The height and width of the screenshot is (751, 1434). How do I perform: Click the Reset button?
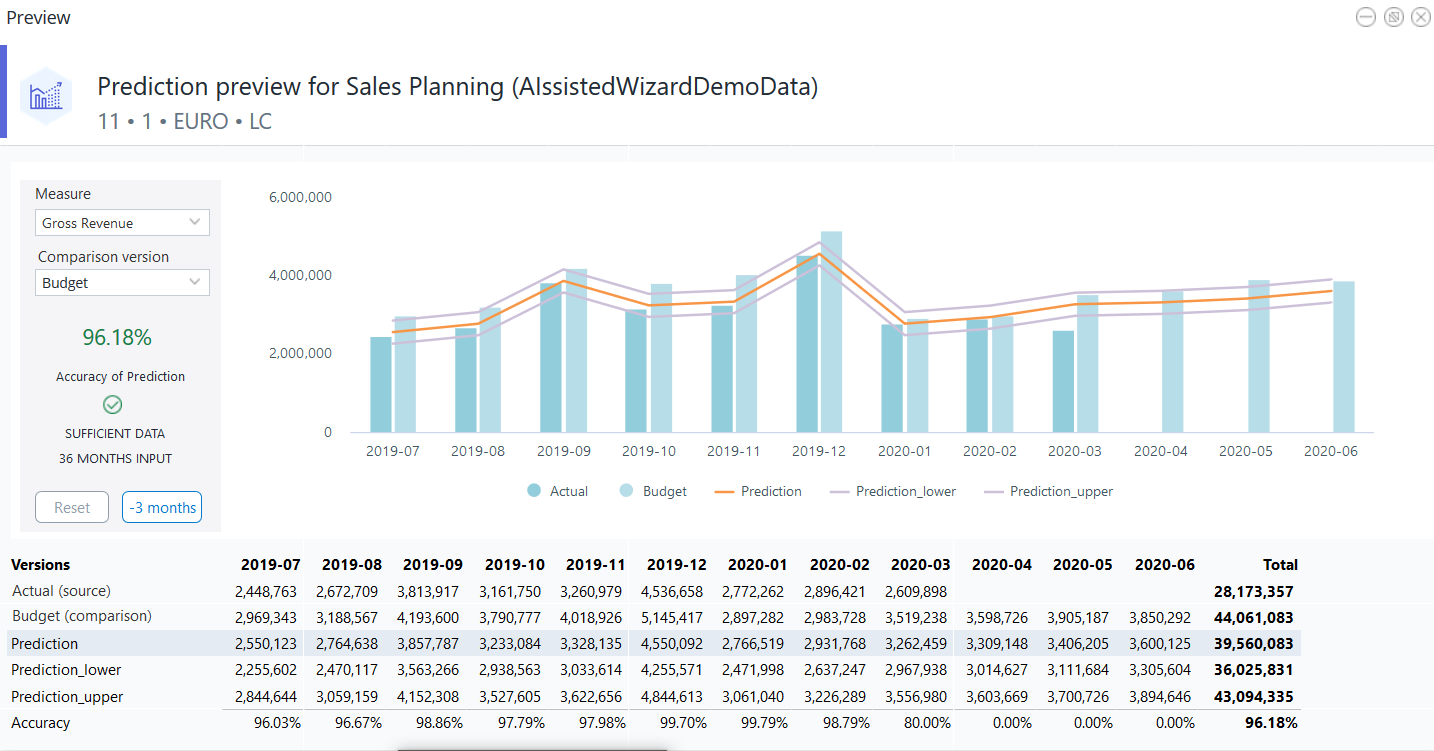pos(71,507)
